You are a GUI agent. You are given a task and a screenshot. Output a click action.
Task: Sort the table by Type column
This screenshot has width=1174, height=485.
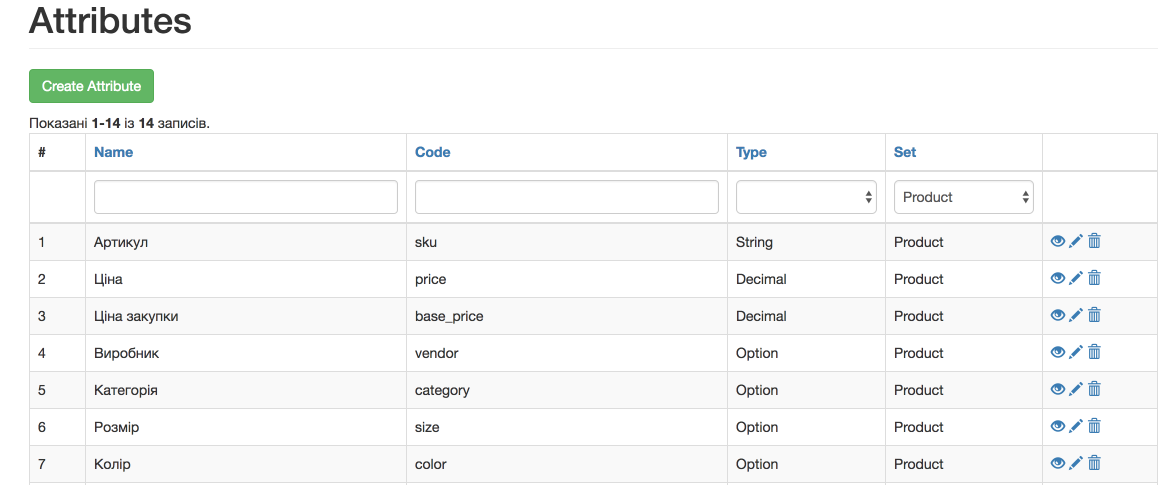tap(751, 152)
